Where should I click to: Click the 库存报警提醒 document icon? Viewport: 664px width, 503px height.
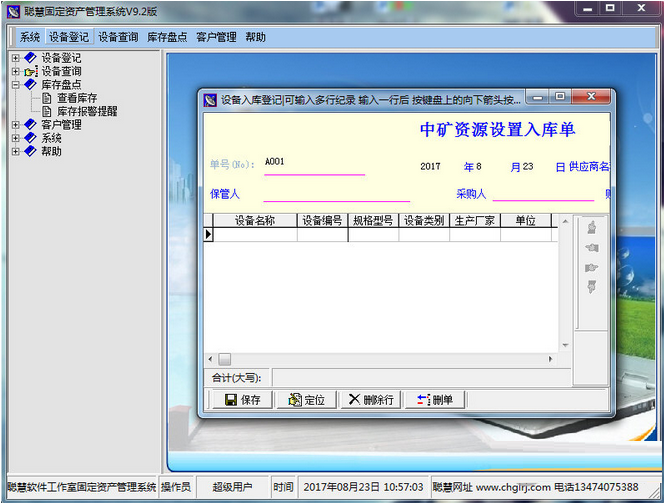(47, 111)
